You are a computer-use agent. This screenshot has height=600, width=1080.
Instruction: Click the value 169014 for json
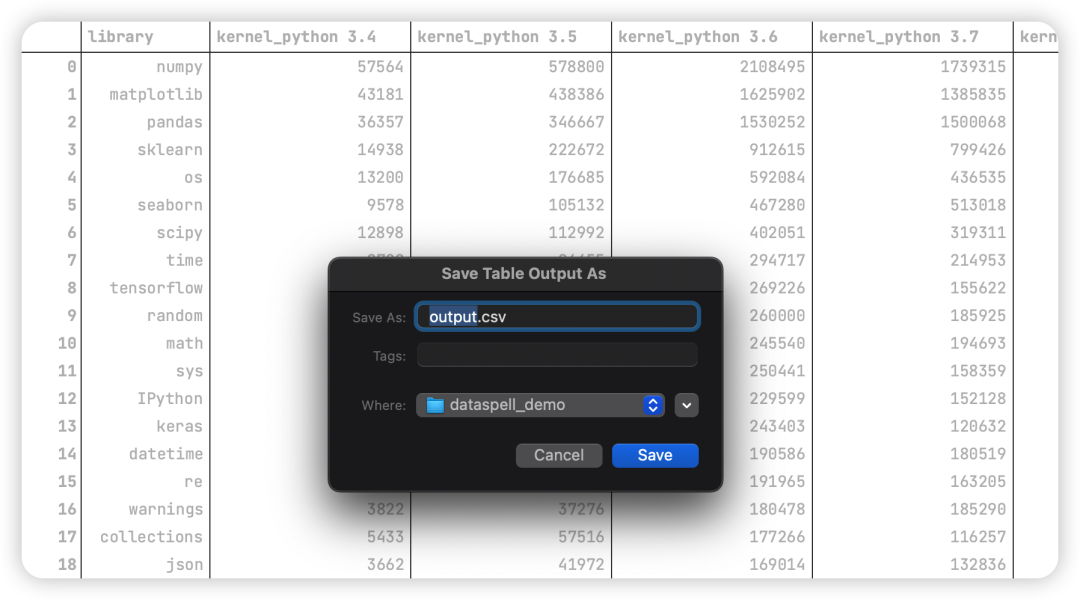pyautogui.click(x=777, y=564)
